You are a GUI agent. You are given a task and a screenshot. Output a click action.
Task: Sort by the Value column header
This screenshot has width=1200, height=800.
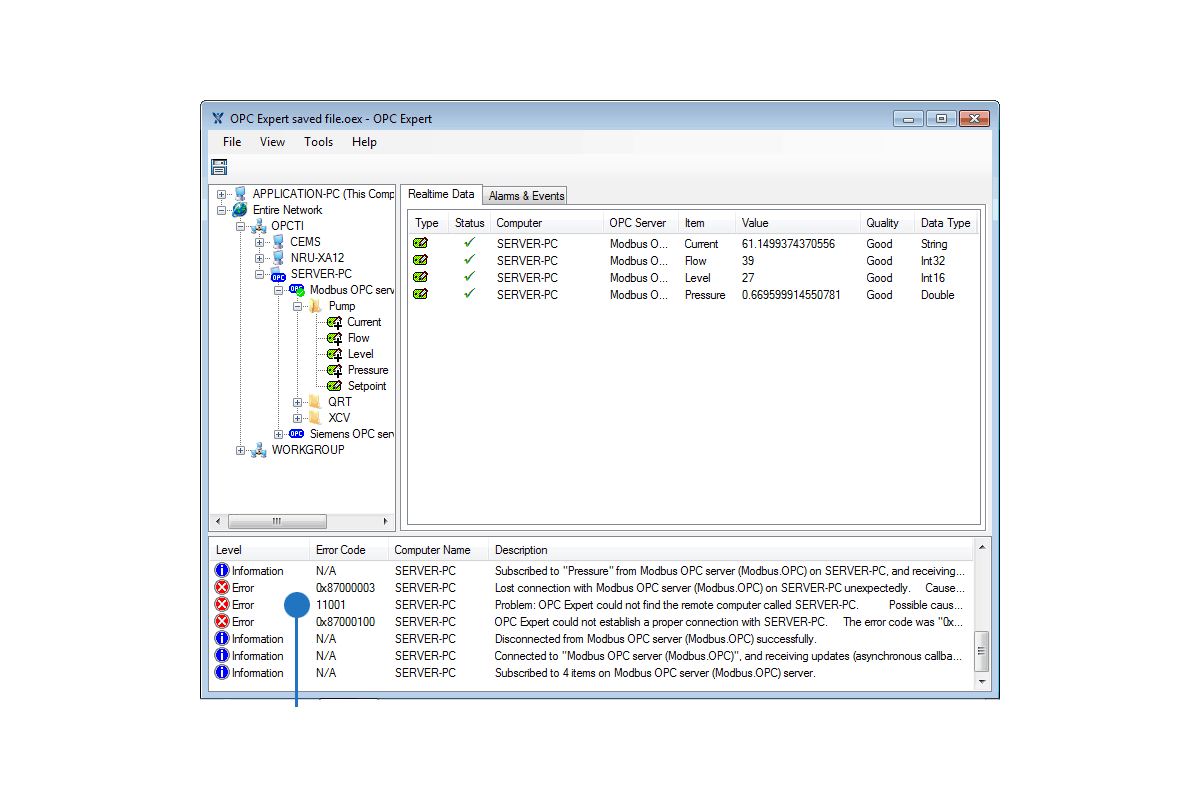[798, 223]
